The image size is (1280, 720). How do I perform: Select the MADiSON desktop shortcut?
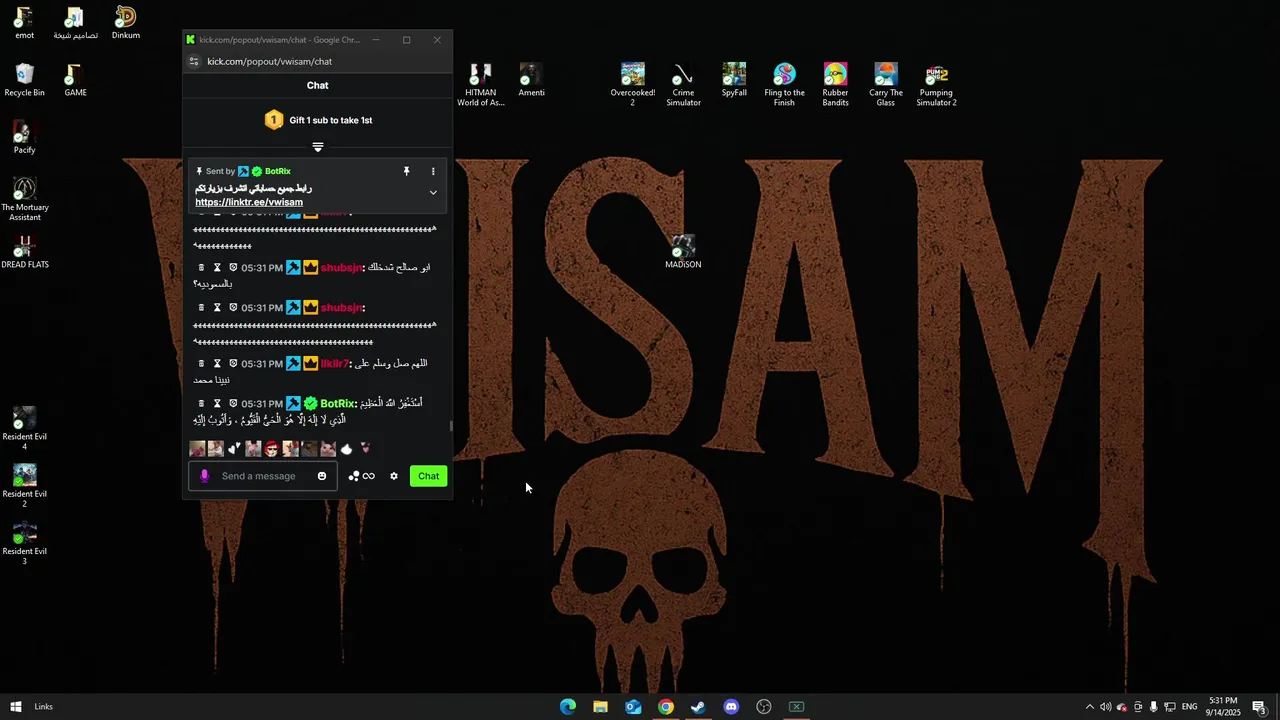(683, 252)
